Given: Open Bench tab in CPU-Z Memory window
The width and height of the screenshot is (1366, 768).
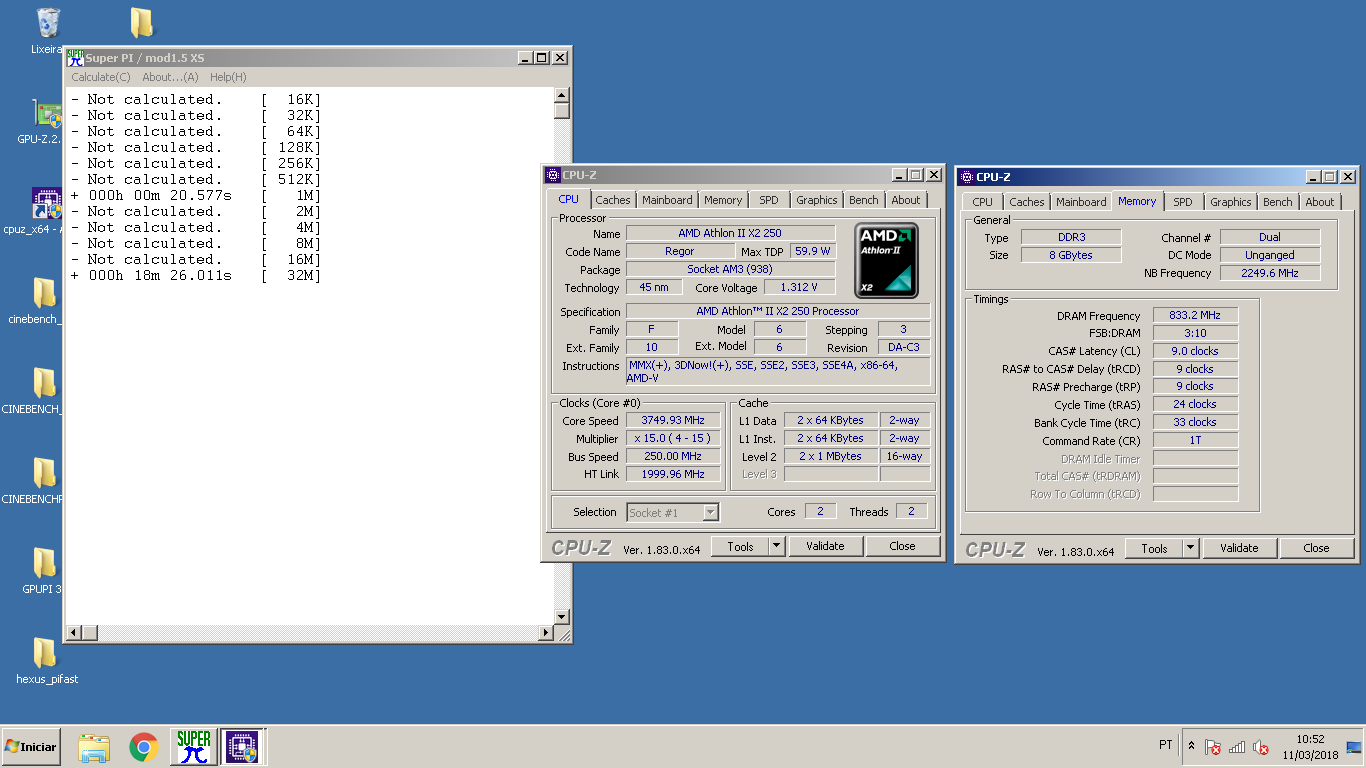Looking at the screenshot, I should click(x=1278, y=202).
